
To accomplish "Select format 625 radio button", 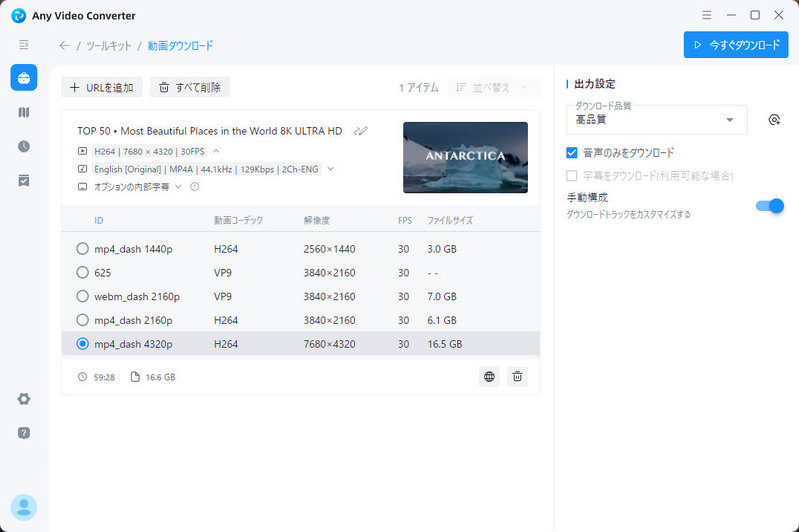I will tap(82, 273).
